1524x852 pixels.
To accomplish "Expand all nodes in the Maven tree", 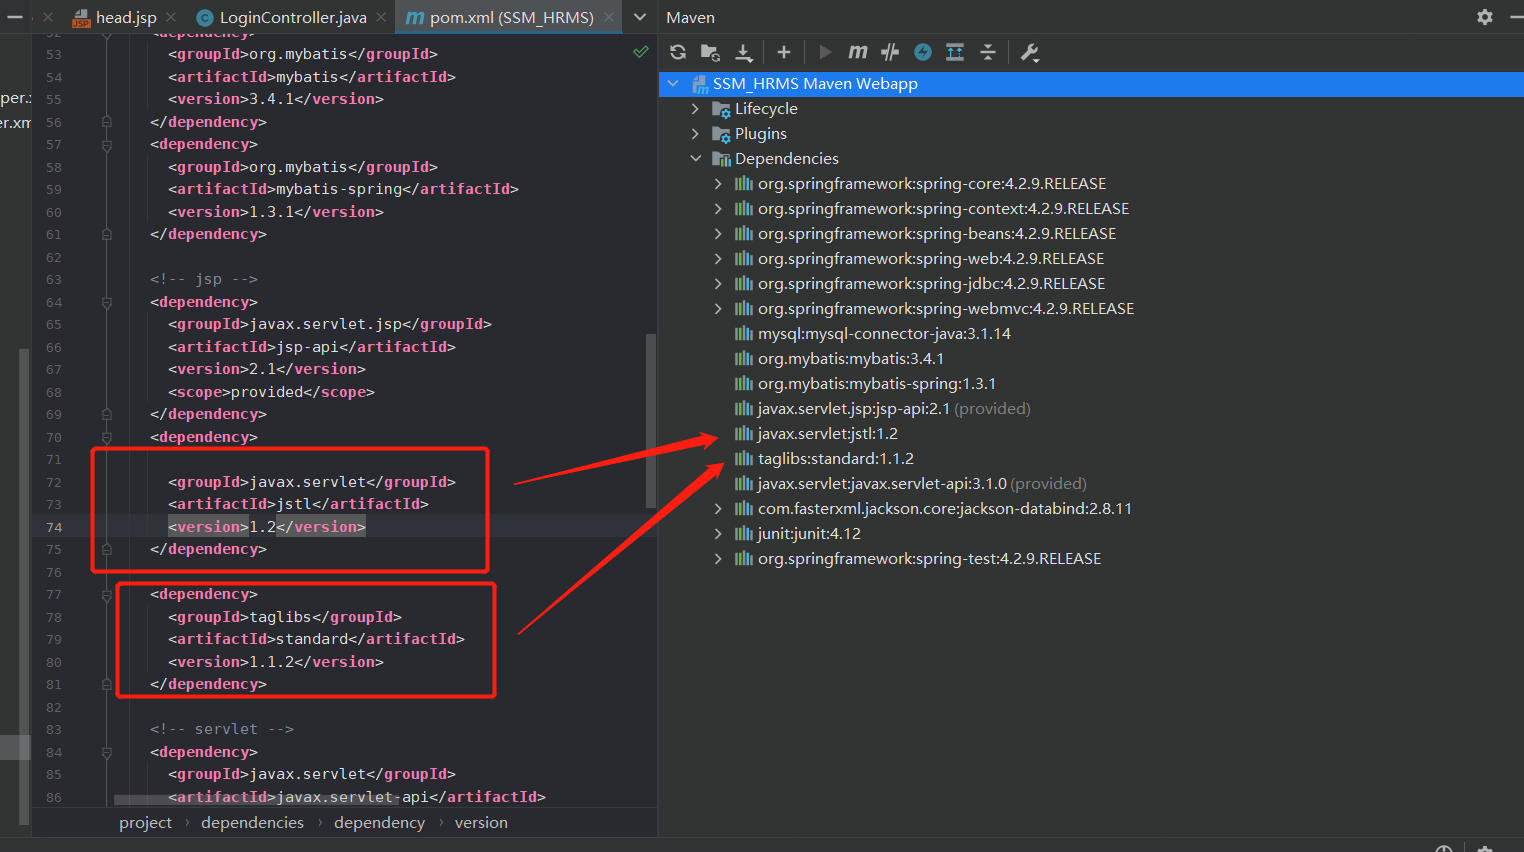I will pyautogui.click(x=954, y=51).
